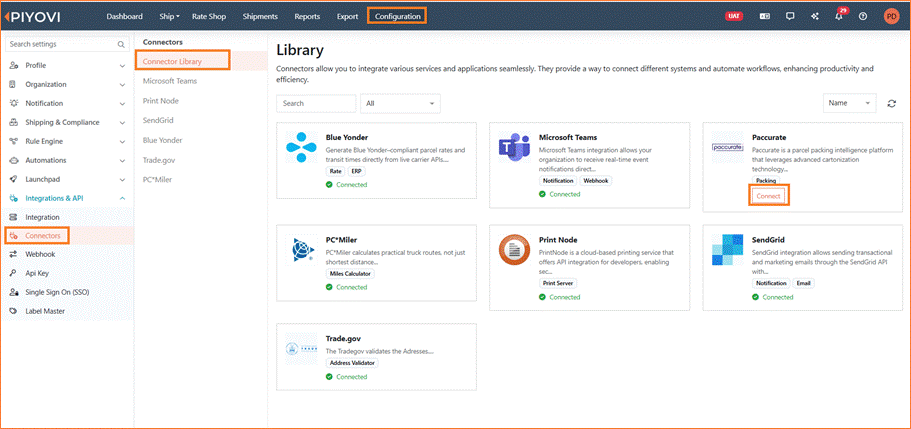This screenshot has width=911, height=429.
Task: Collapse the Integrations & API section
Action: pos(122,198)
